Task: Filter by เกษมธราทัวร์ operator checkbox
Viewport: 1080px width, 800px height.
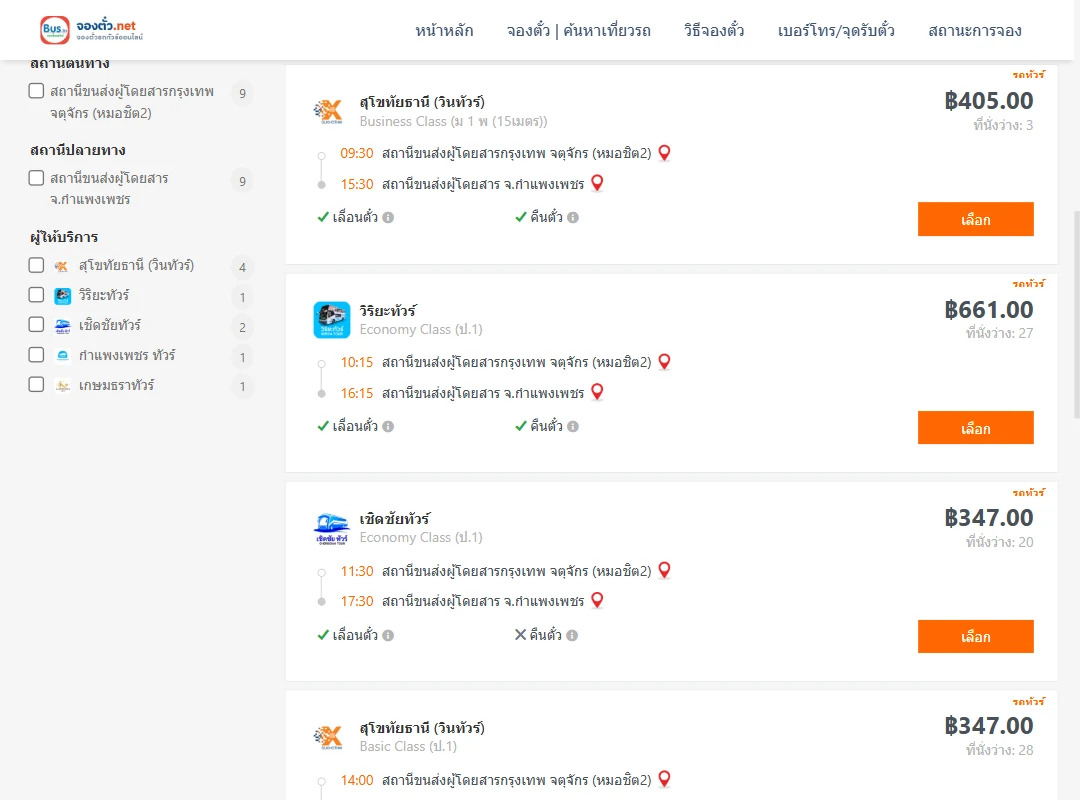Action: [x=37, y=384]
